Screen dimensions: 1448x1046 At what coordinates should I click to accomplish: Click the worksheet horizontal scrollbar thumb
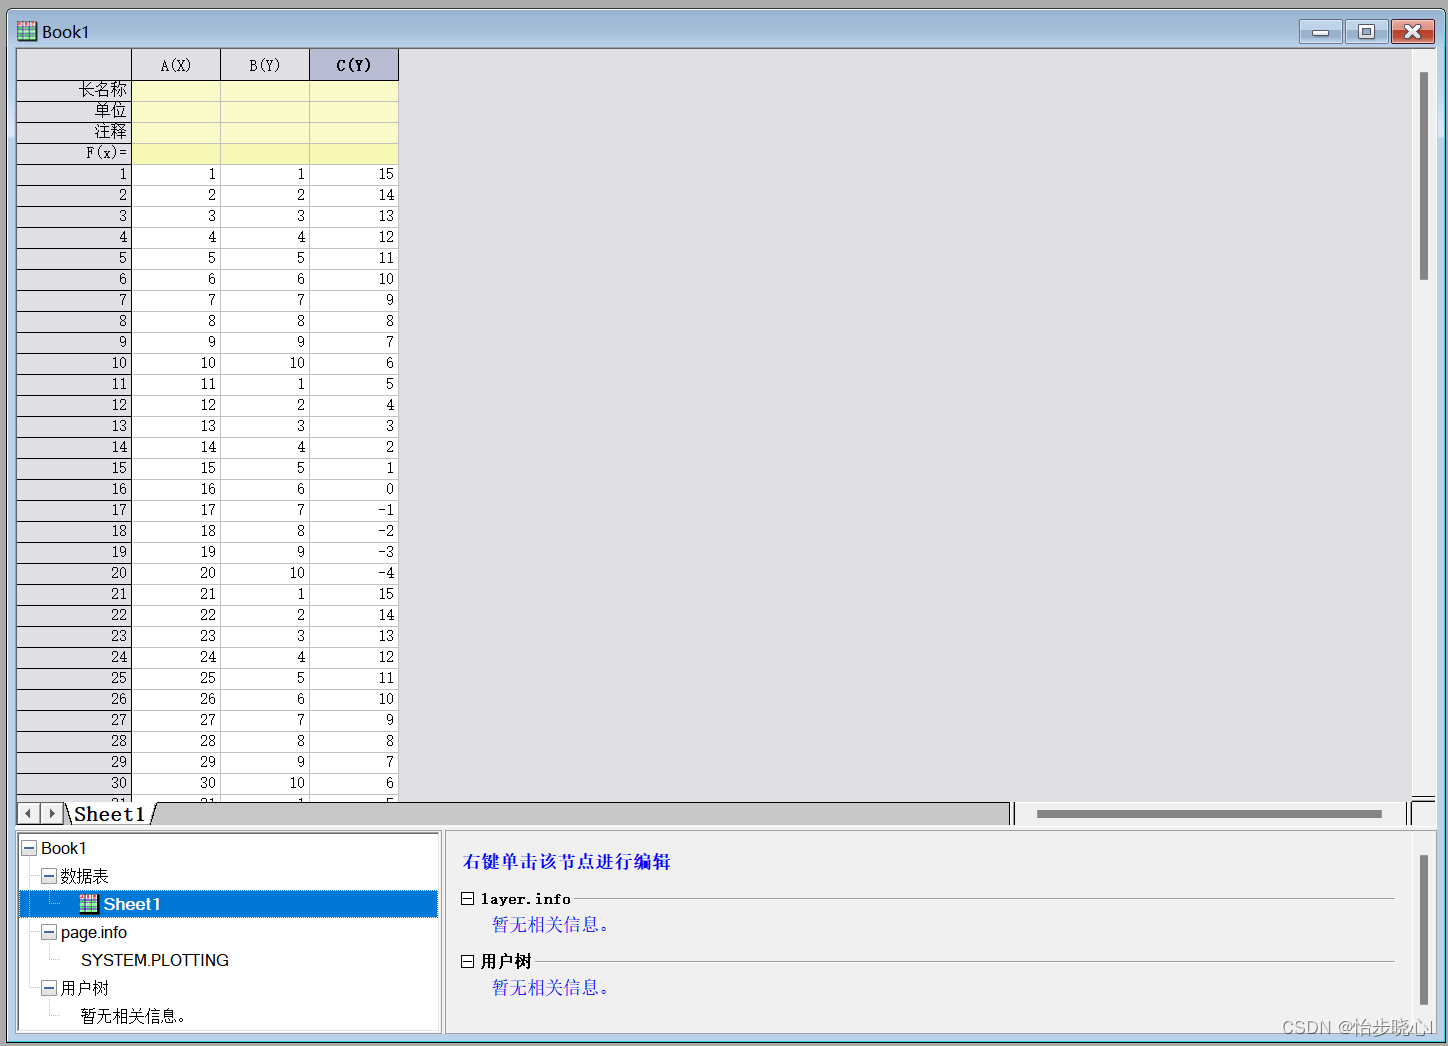tap(1209, 814)
